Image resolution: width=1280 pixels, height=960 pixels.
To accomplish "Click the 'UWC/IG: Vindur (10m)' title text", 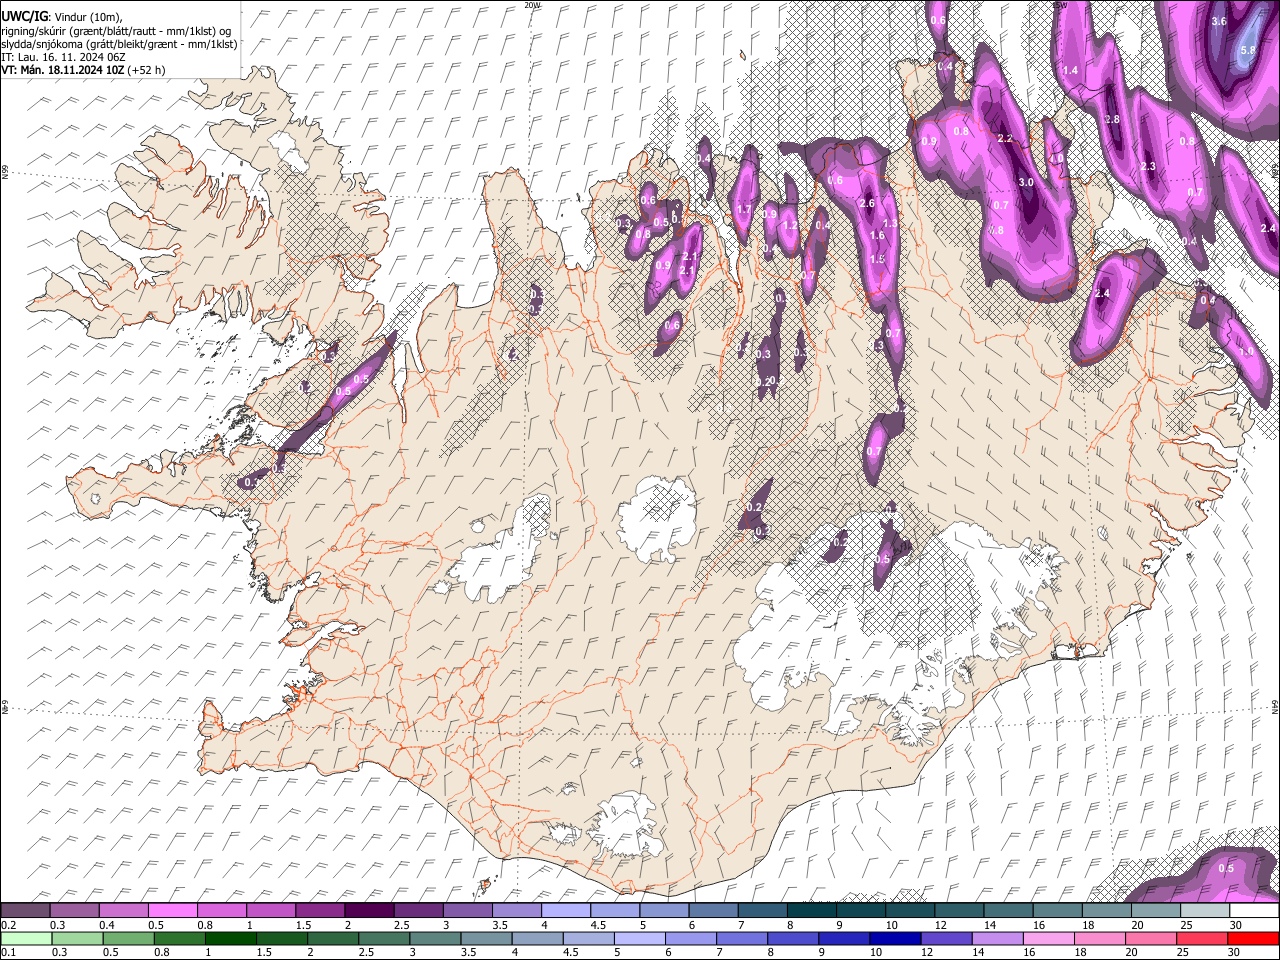I will click(x=62, y=16).
